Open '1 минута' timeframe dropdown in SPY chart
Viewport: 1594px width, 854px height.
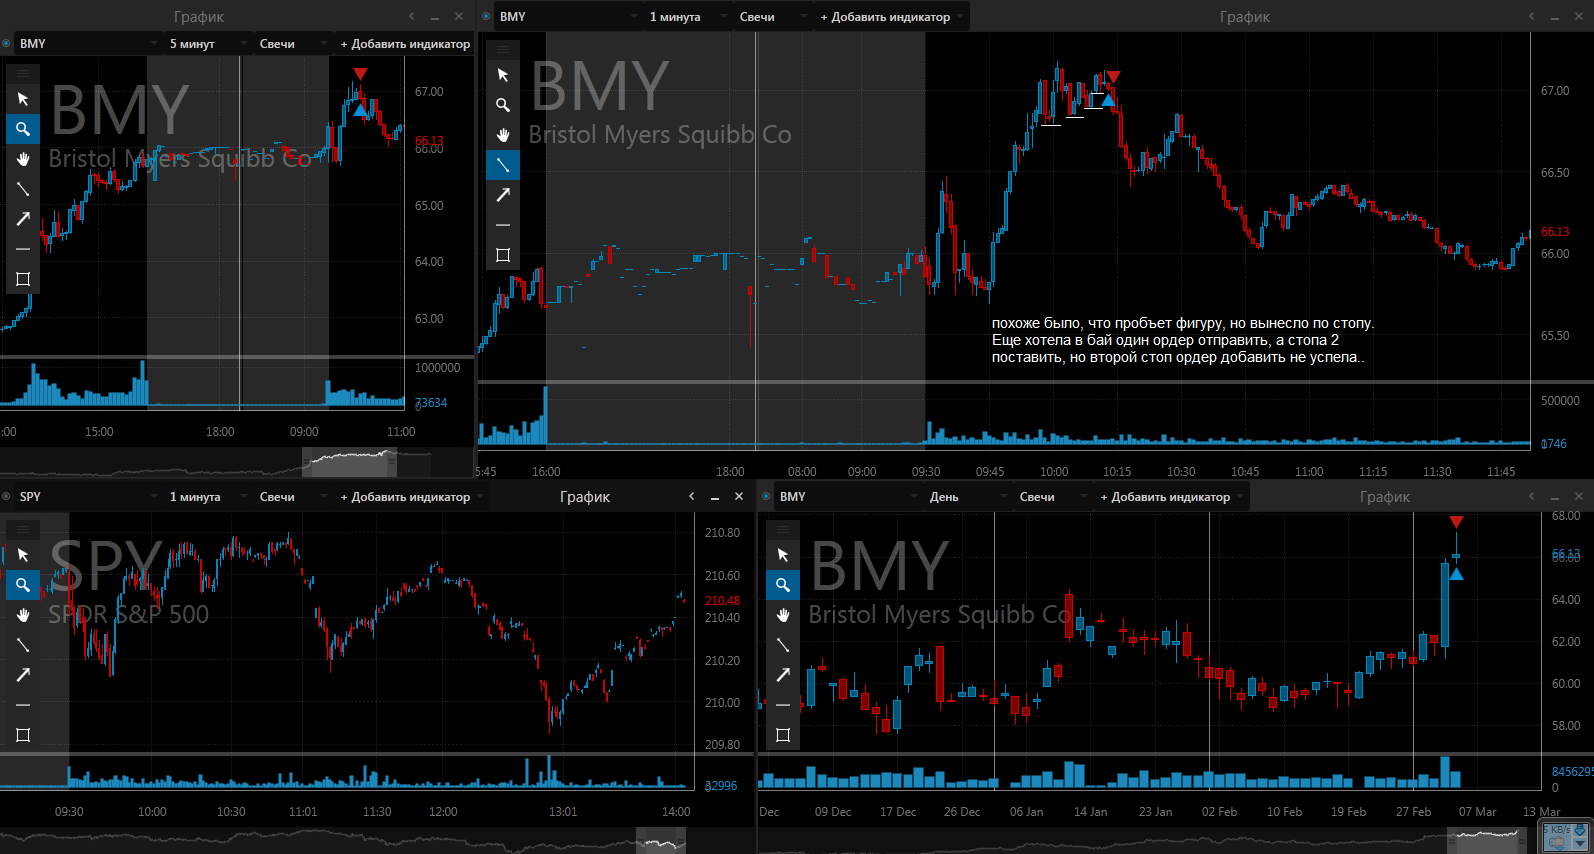[x=207, y=497]
